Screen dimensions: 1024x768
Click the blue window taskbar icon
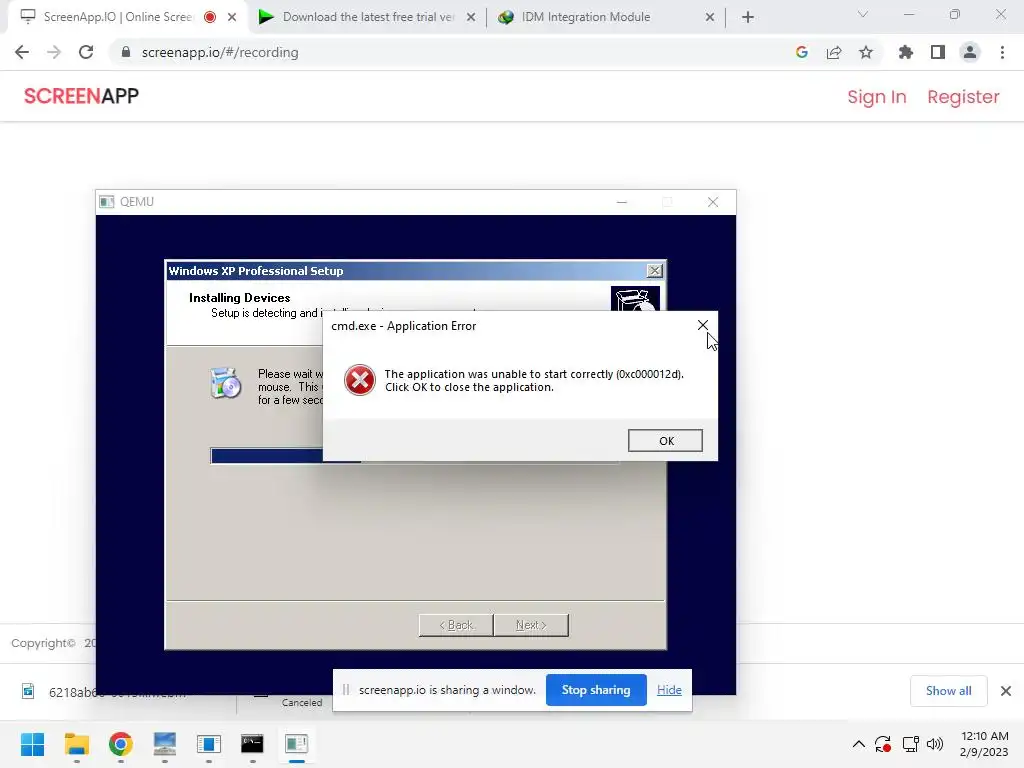point(208,744)
